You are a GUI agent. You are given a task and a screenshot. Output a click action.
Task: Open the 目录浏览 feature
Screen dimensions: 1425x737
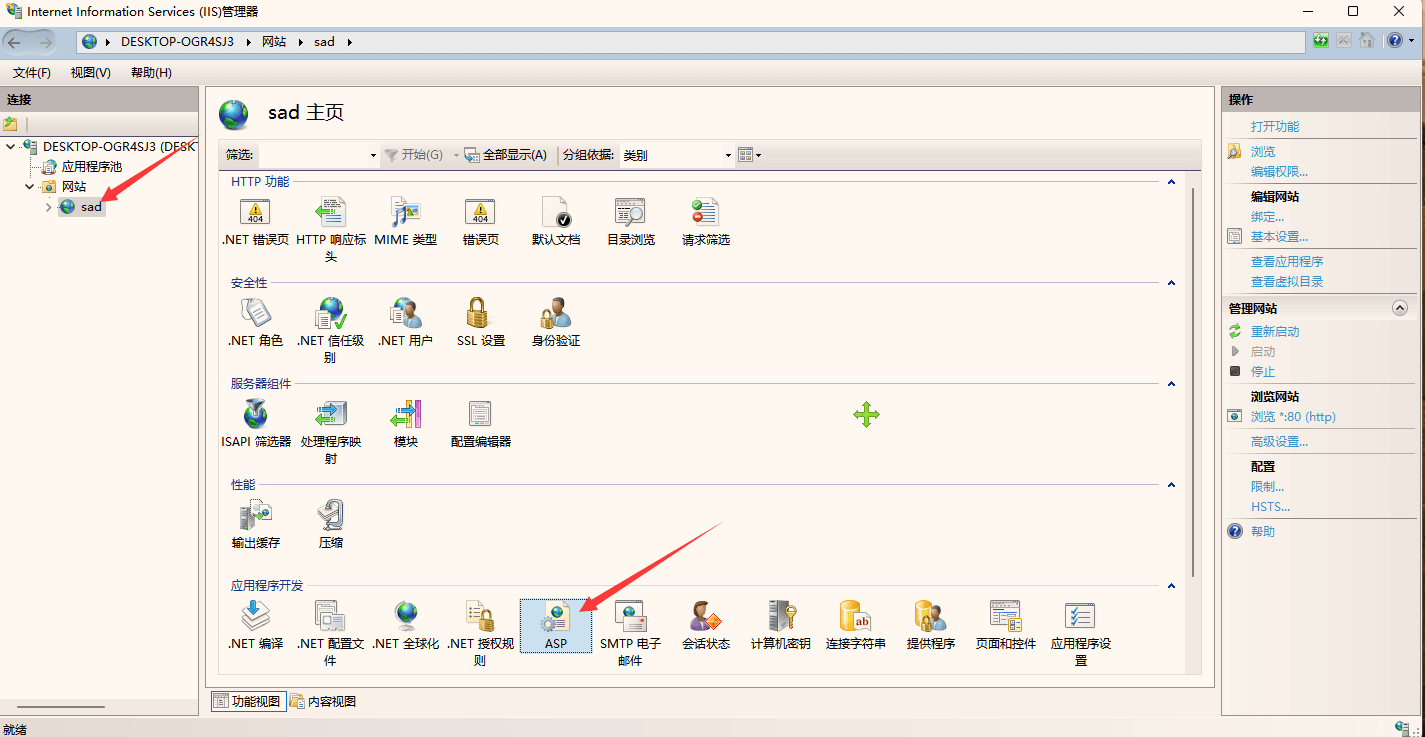631,222
